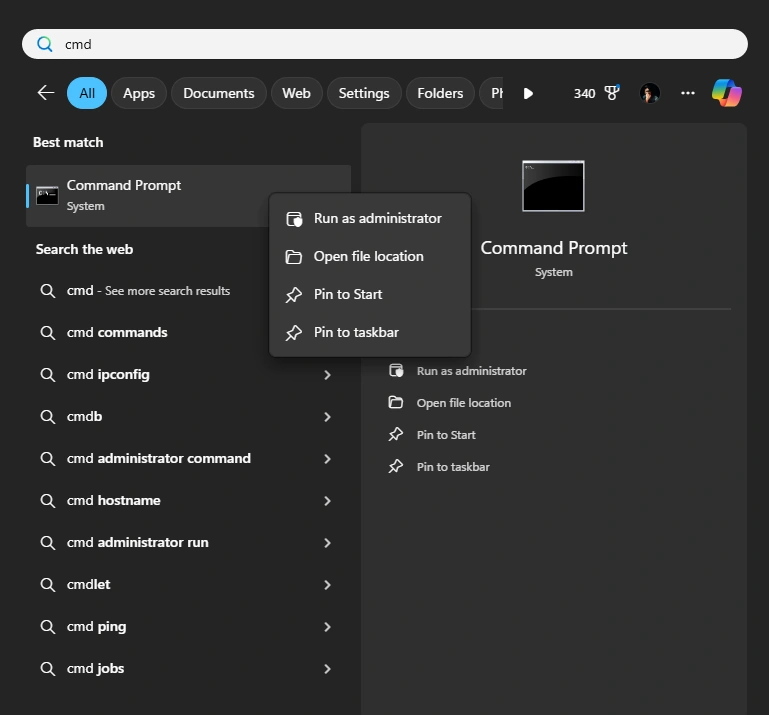
Task: Click search icon next to cmd commands
Action: coord(48,332)
